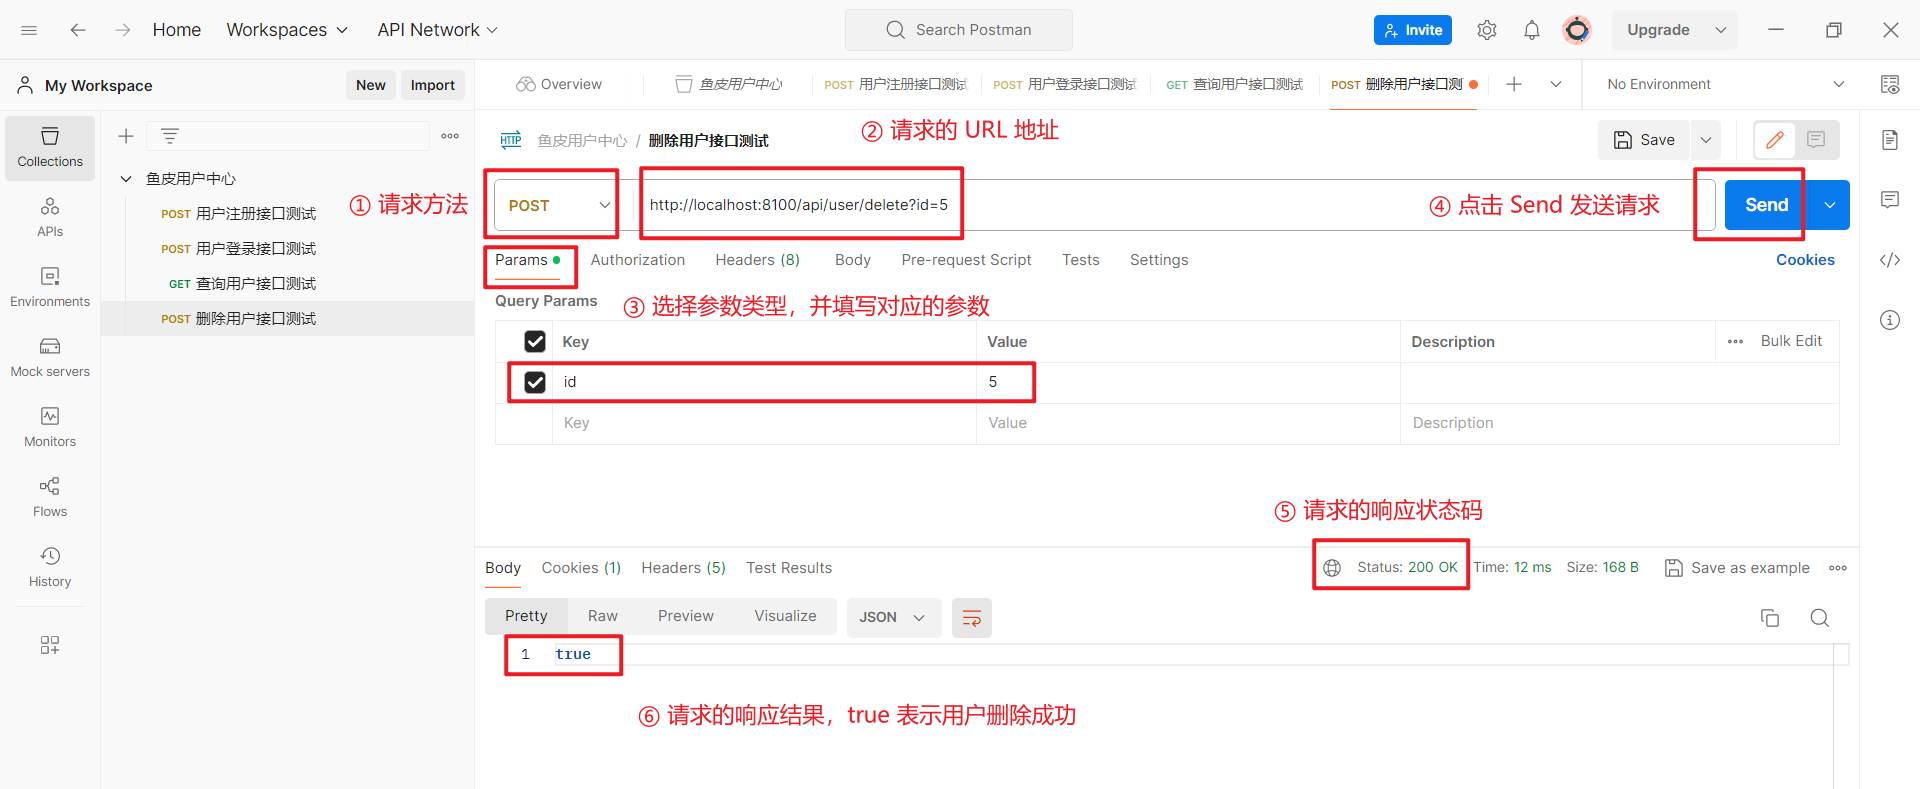Open the Mock servers panel
Viewport: 1920px width, 789px height.
coord(50,357)
